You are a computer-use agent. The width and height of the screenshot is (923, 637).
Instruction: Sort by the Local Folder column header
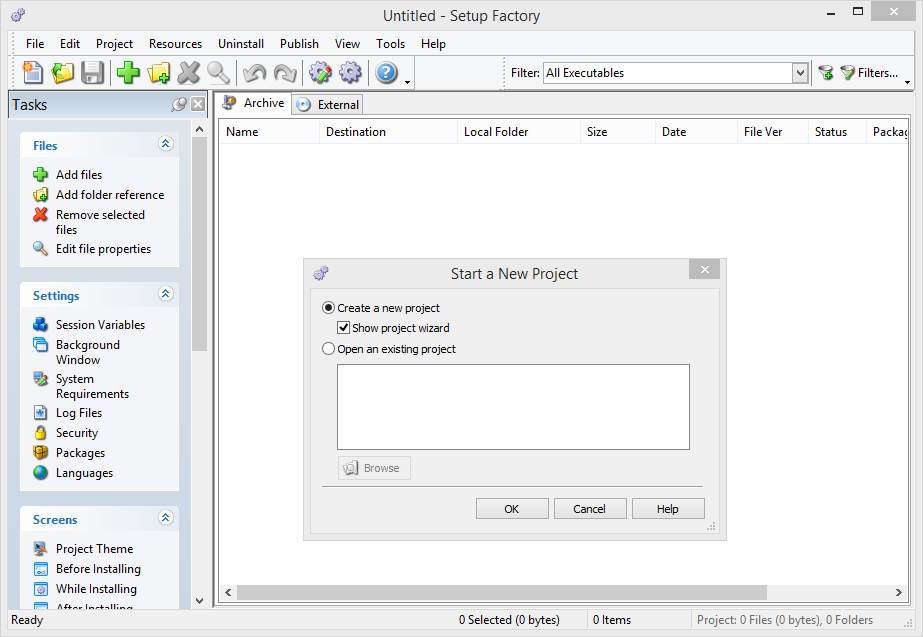tap(518, 132)
